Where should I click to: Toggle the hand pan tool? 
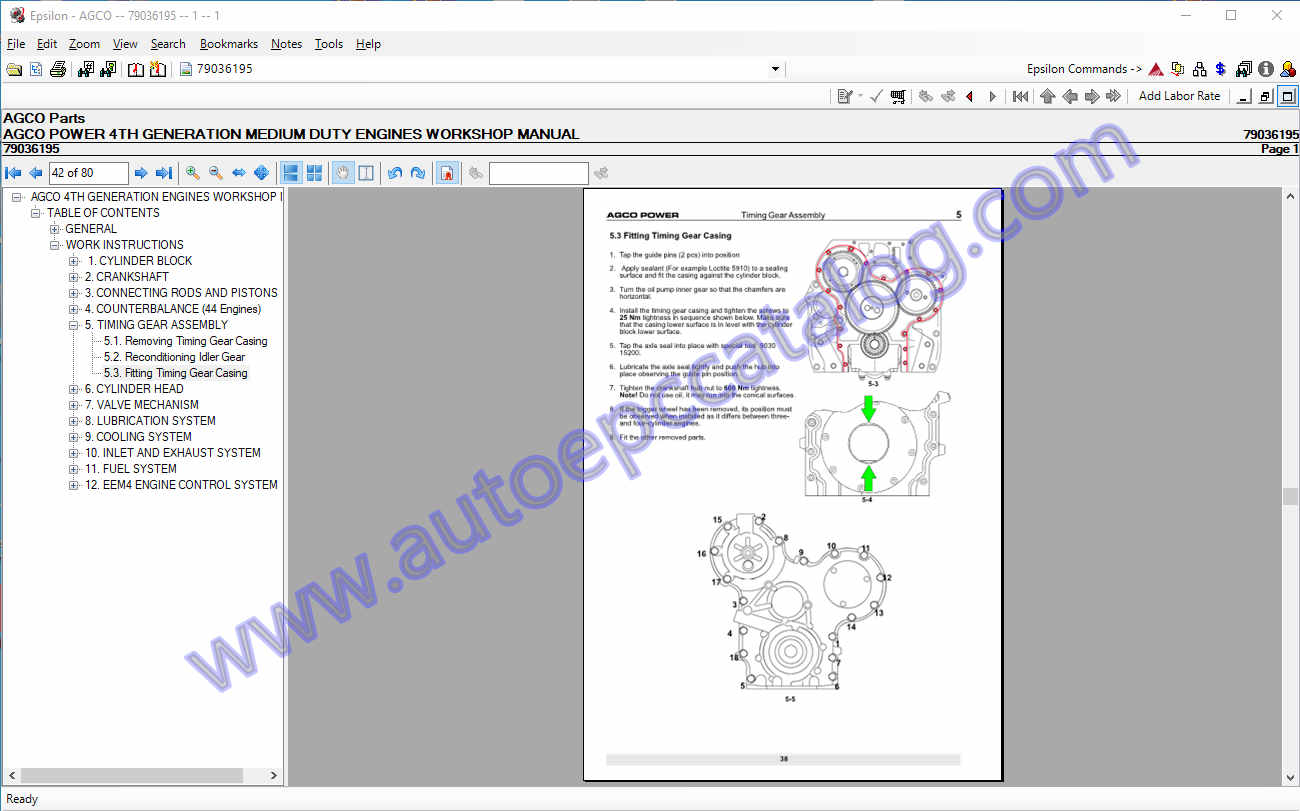point(342,173)
